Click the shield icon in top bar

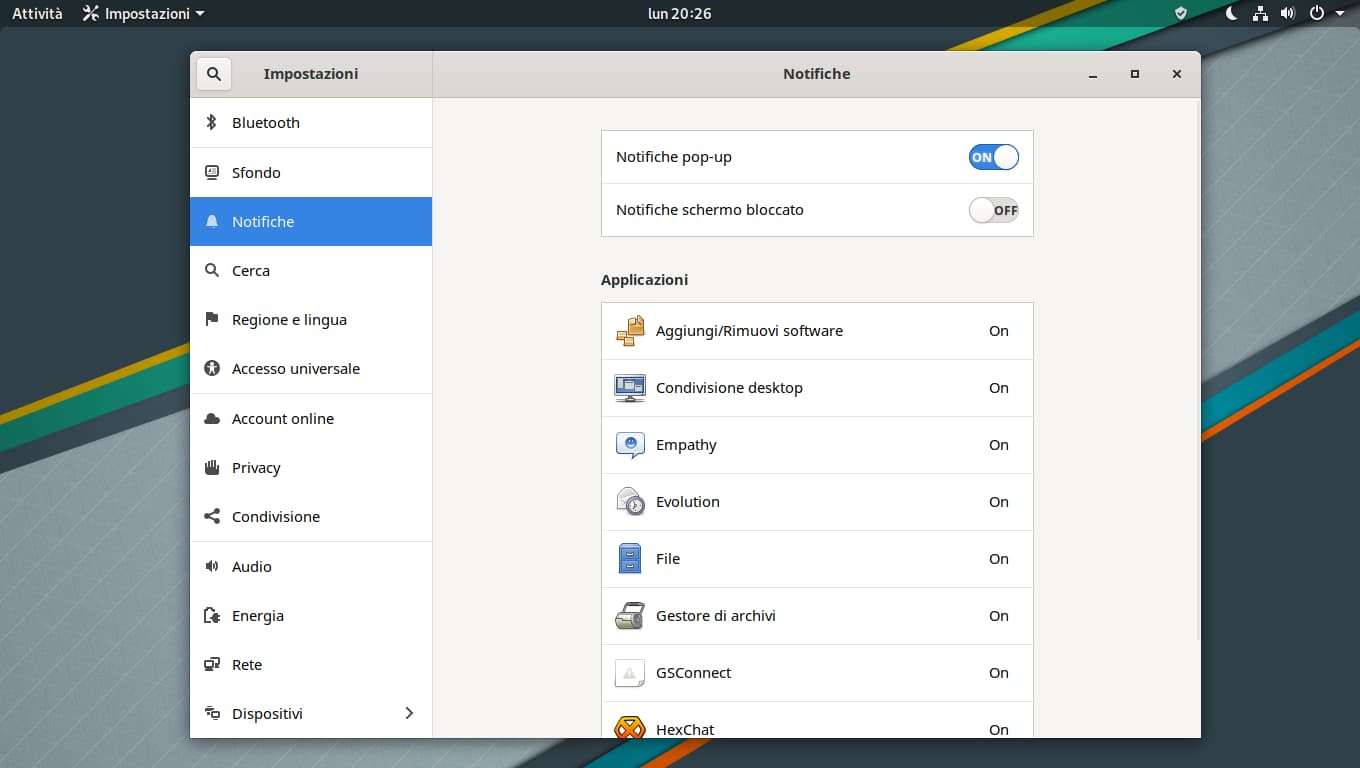pos(1181,13)
